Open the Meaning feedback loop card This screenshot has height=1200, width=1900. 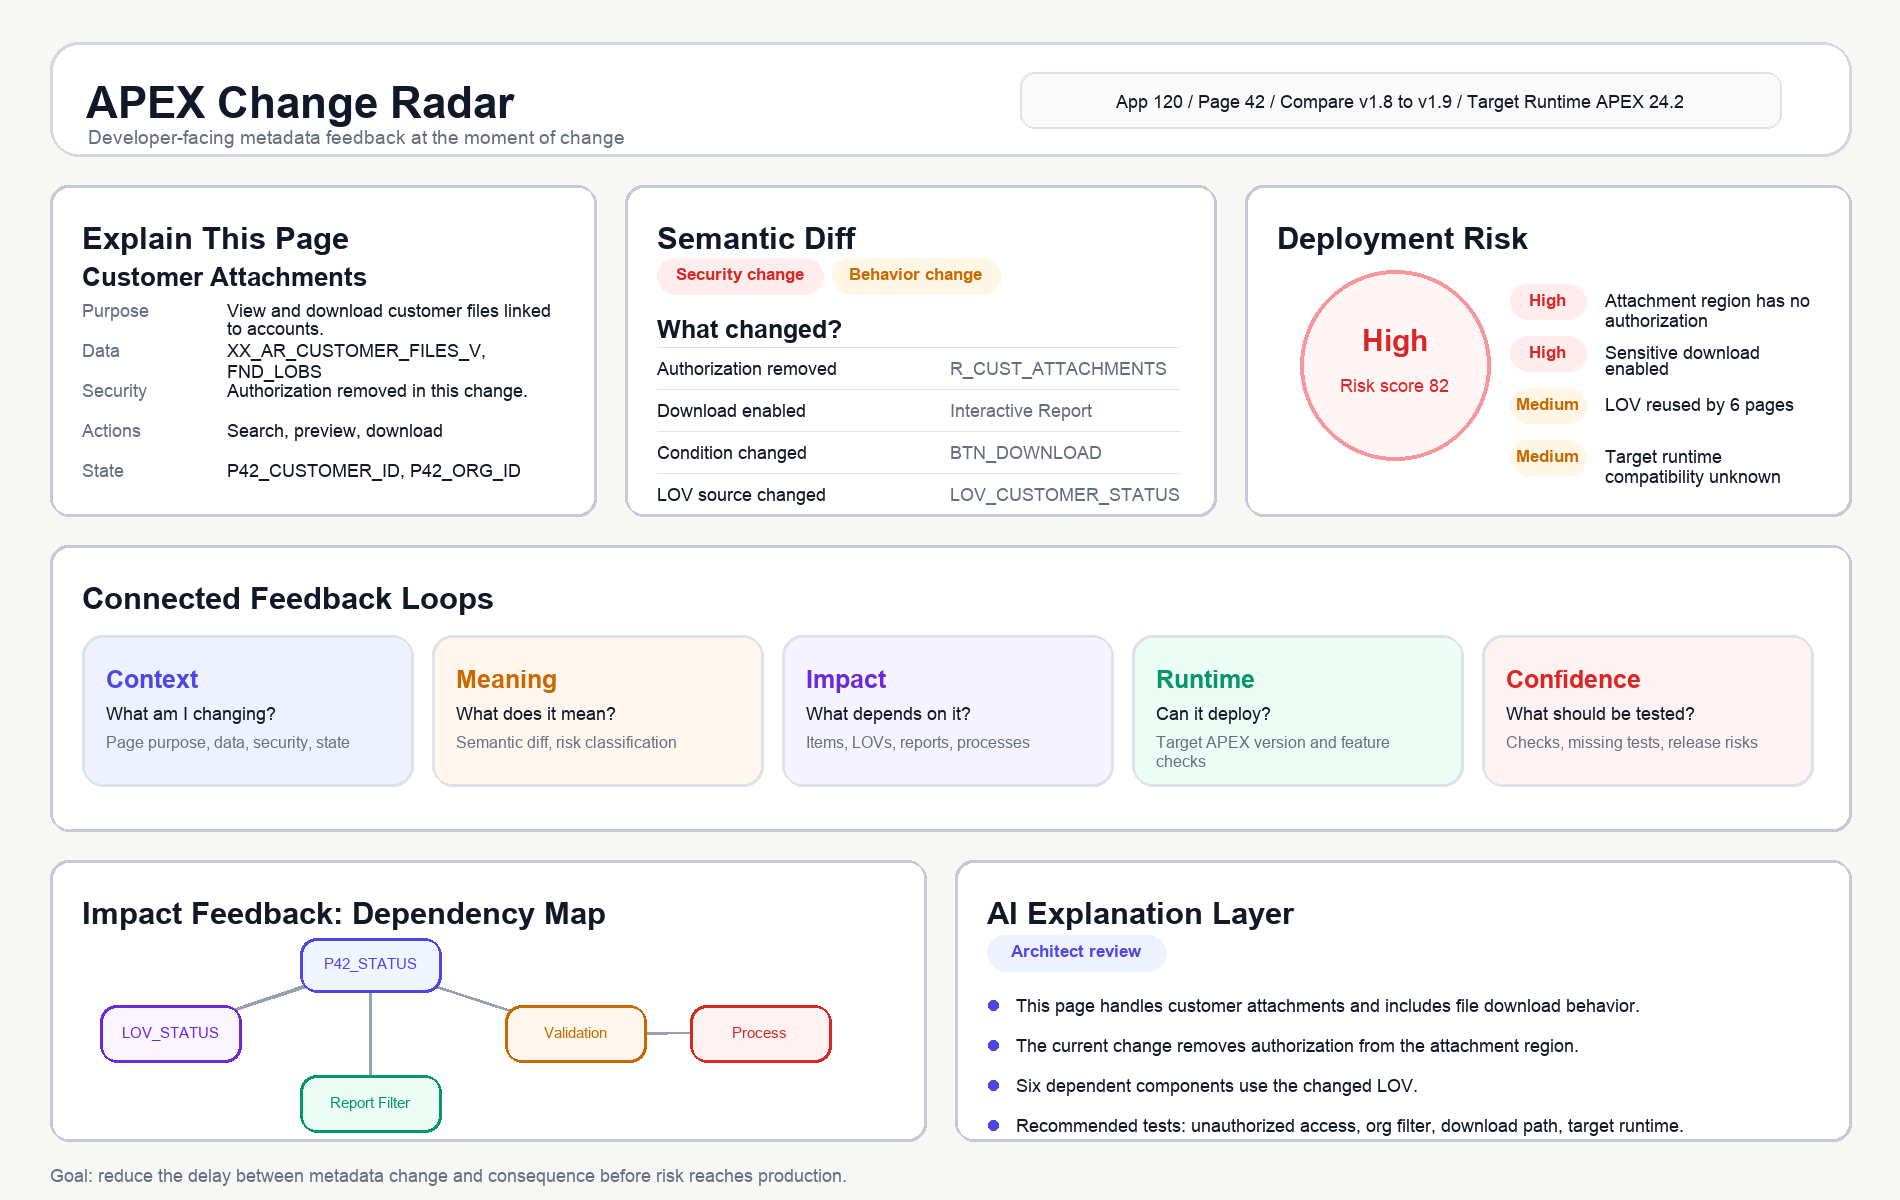598,711
